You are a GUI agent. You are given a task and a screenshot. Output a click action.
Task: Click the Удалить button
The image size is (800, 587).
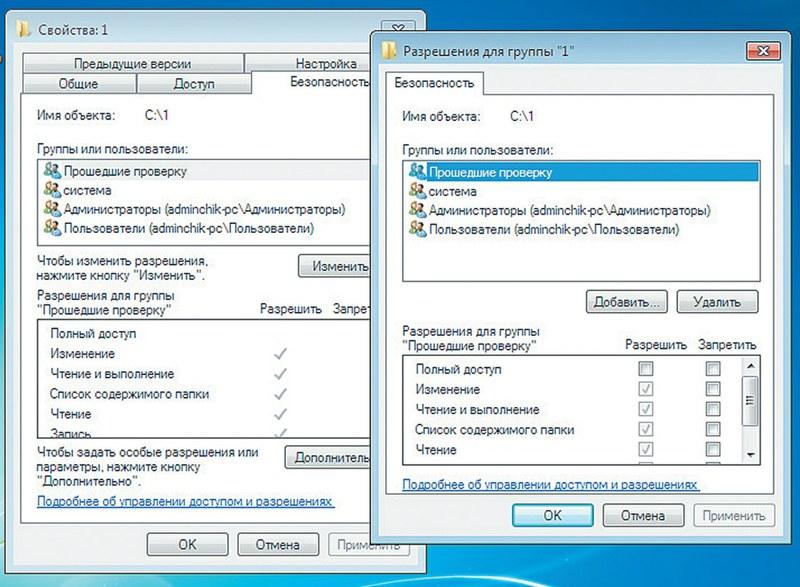[717, 301]
